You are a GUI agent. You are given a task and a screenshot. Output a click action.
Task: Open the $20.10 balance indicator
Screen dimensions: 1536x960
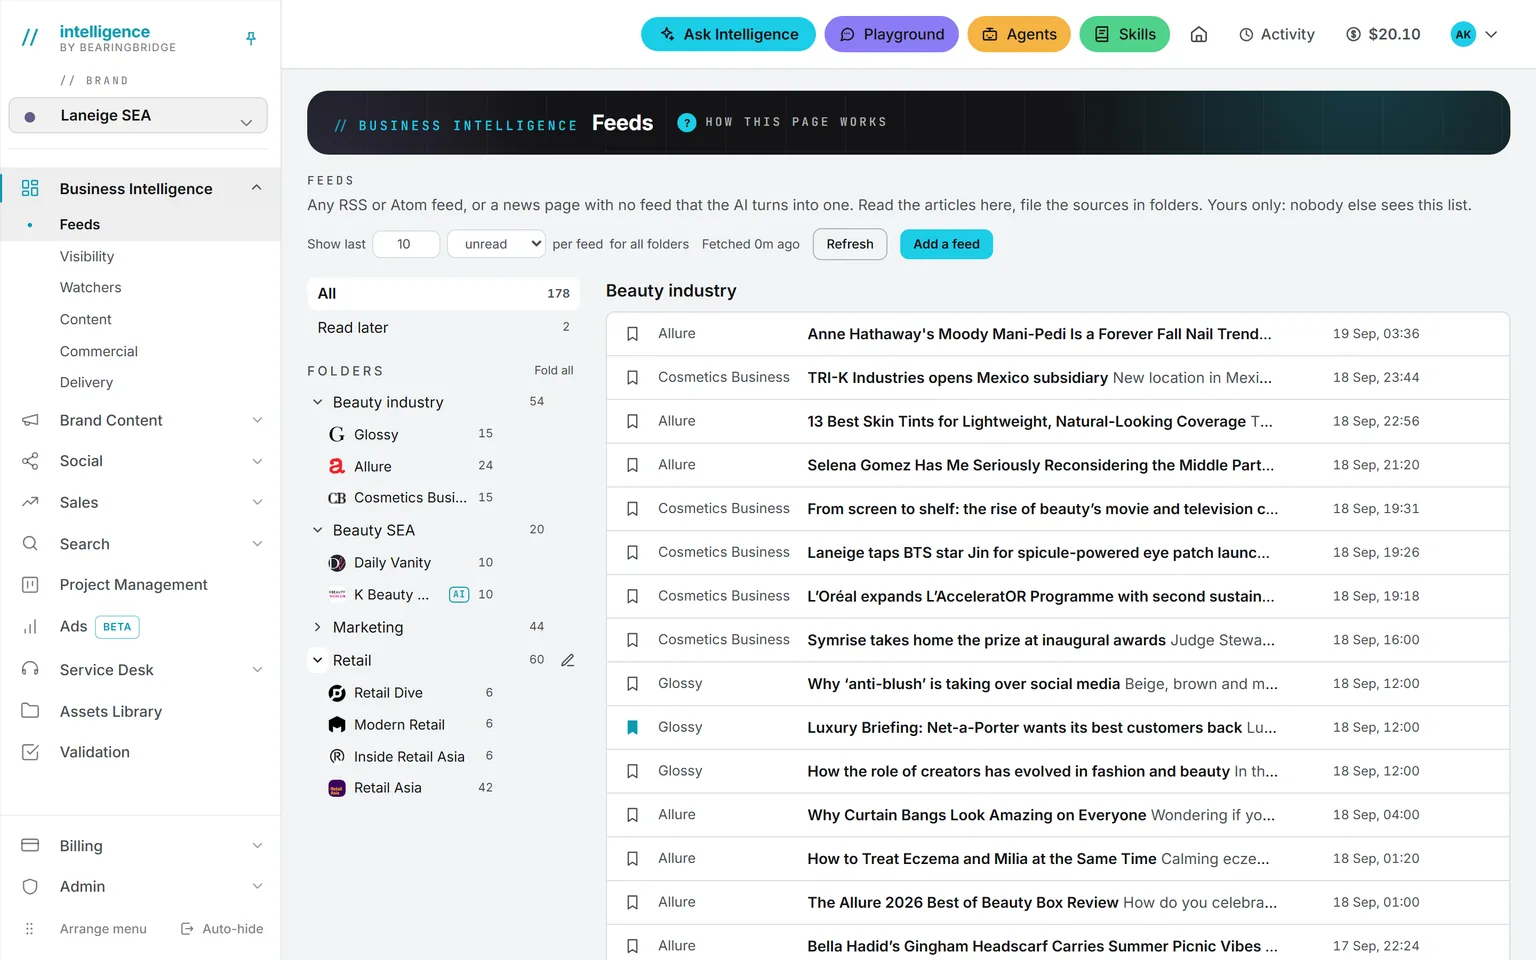[x=1383, y=35]
